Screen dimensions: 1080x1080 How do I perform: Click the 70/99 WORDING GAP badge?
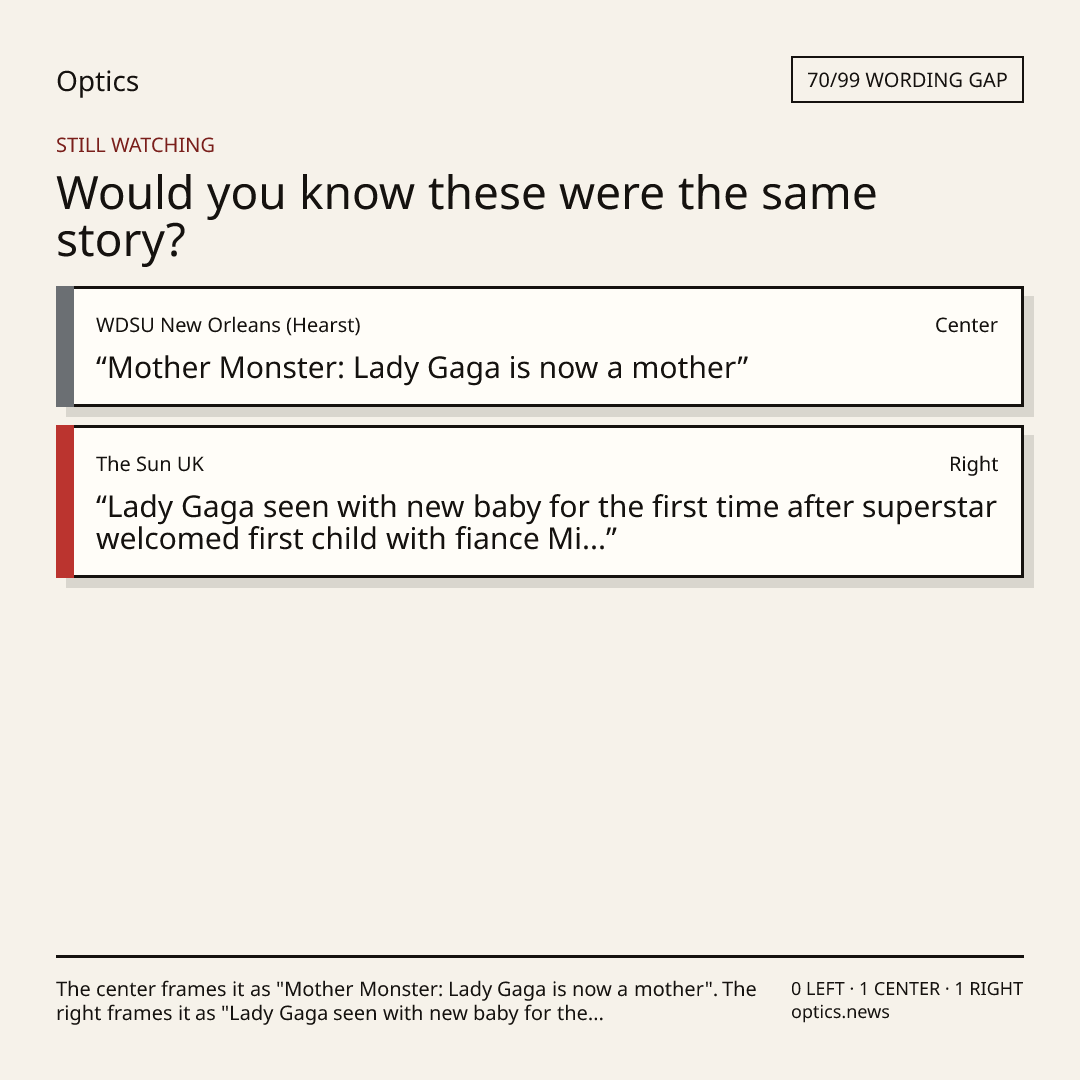[907, 80]
